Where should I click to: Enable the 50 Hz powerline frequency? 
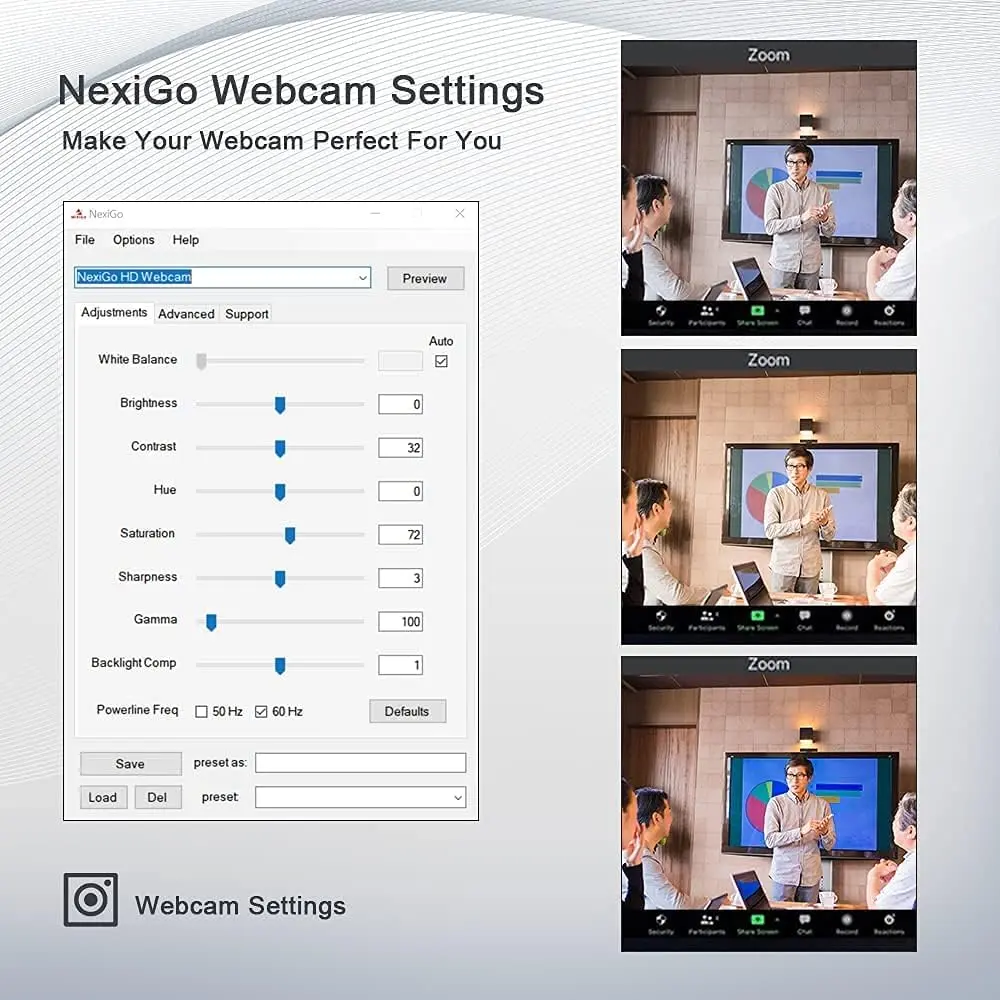[x=201, y=712]
